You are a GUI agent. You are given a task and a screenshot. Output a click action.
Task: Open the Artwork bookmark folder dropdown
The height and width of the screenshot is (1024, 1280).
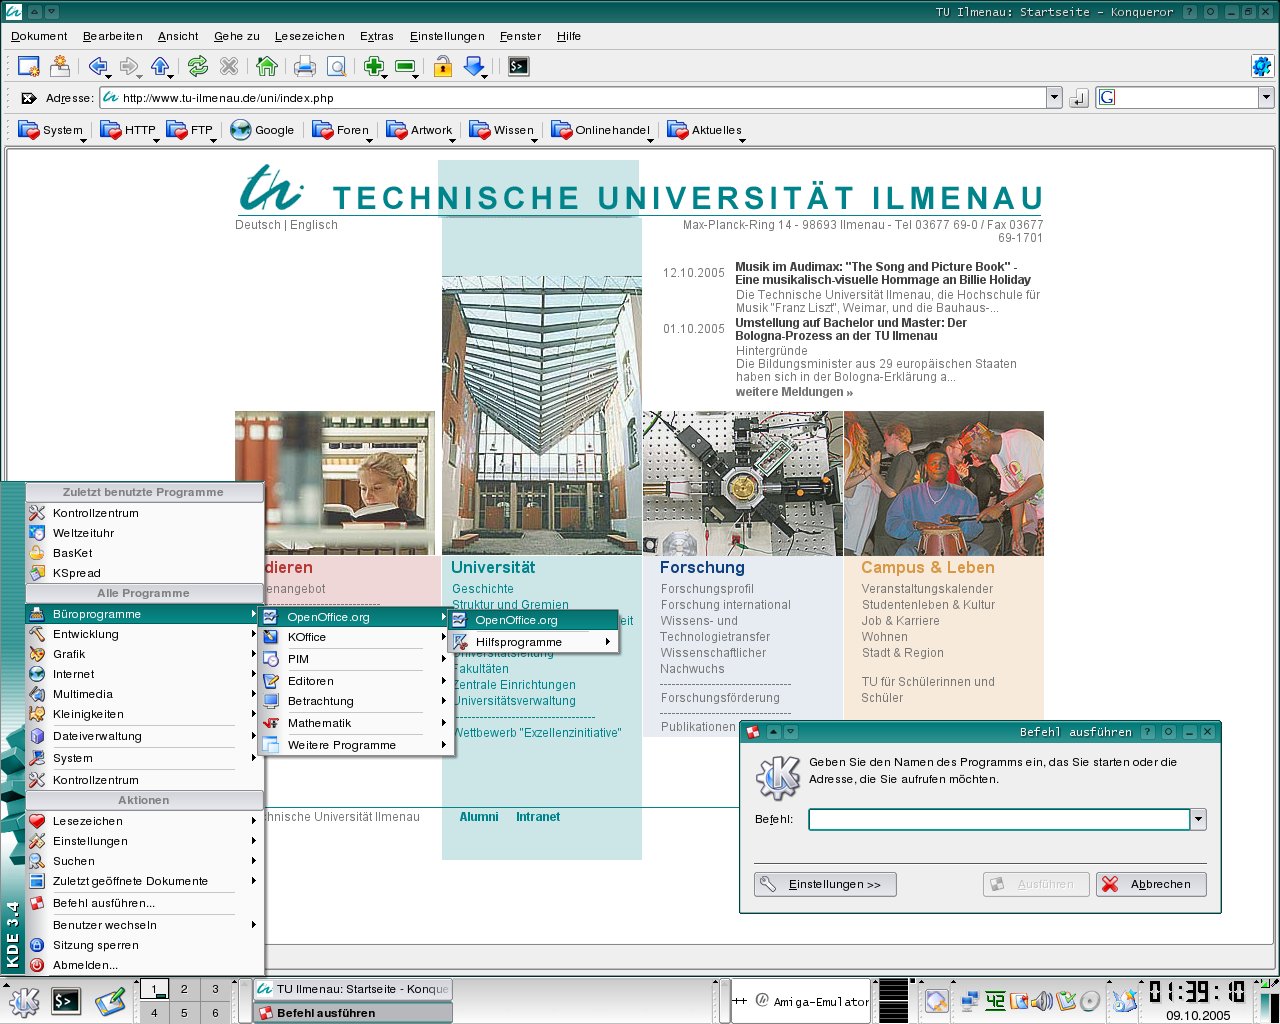pyautogui.click(x=420, y=130)
